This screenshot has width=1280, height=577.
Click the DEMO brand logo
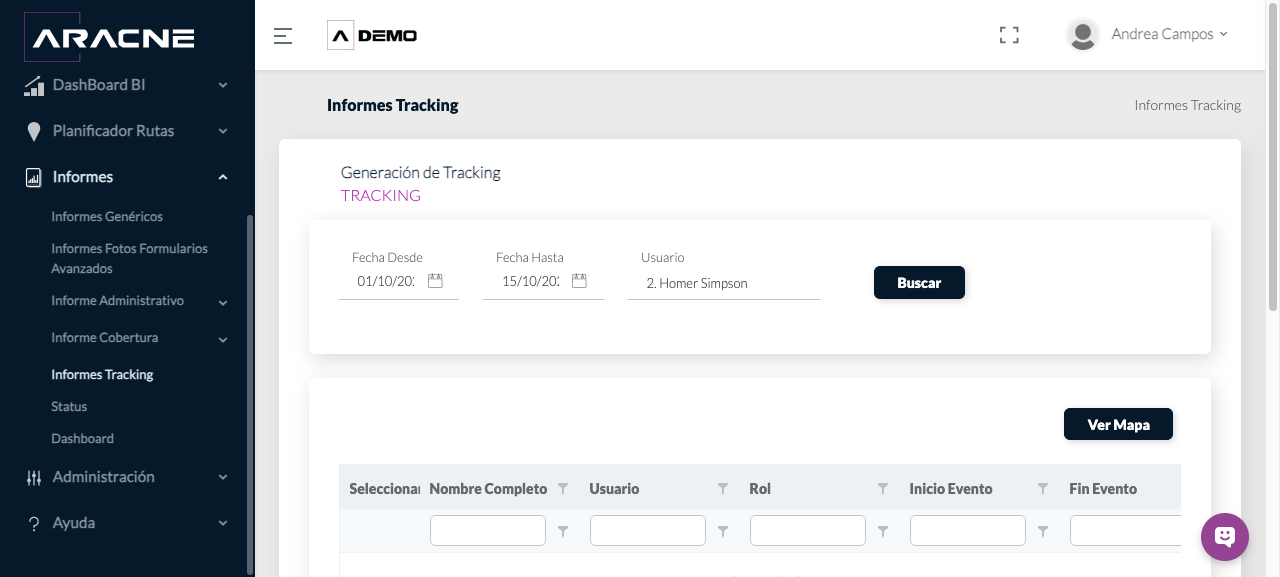[372, 36]
